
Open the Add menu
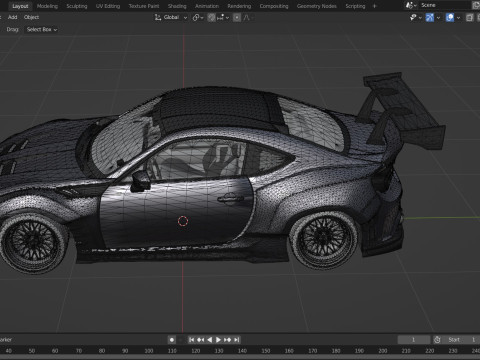pos(13,17)
